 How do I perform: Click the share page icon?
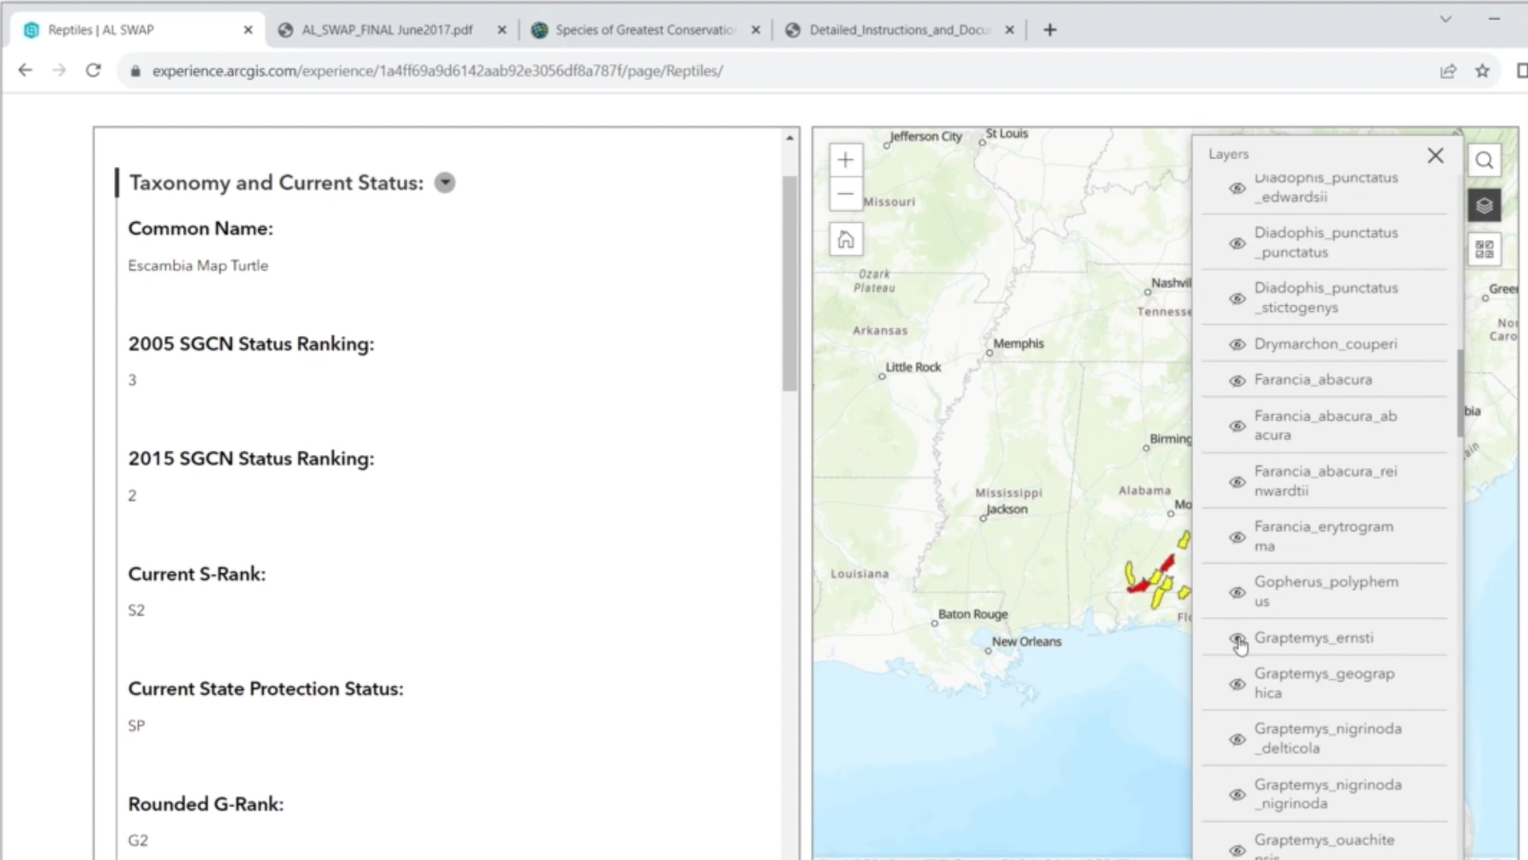coord(1448,71)
